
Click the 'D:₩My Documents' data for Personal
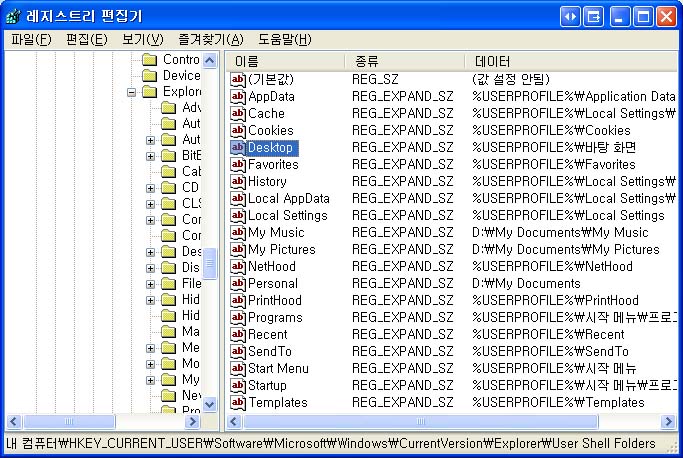[526, 284]
